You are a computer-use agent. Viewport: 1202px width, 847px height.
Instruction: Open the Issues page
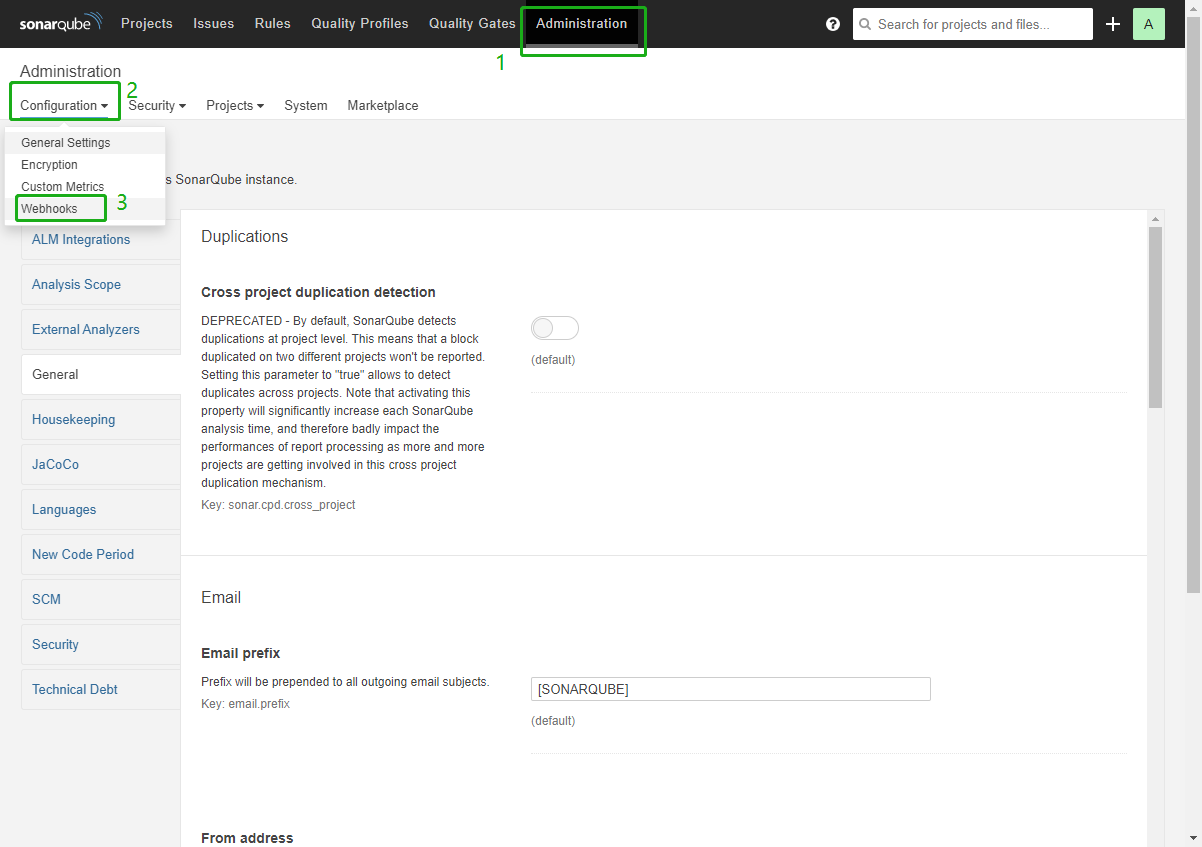[x=213, y=23]
